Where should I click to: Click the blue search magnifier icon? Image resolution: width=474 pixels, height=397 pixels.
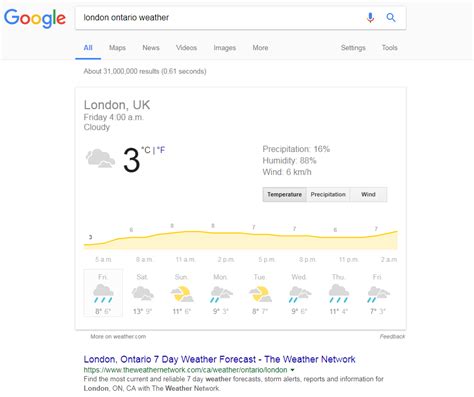click(x=391, y=17)
